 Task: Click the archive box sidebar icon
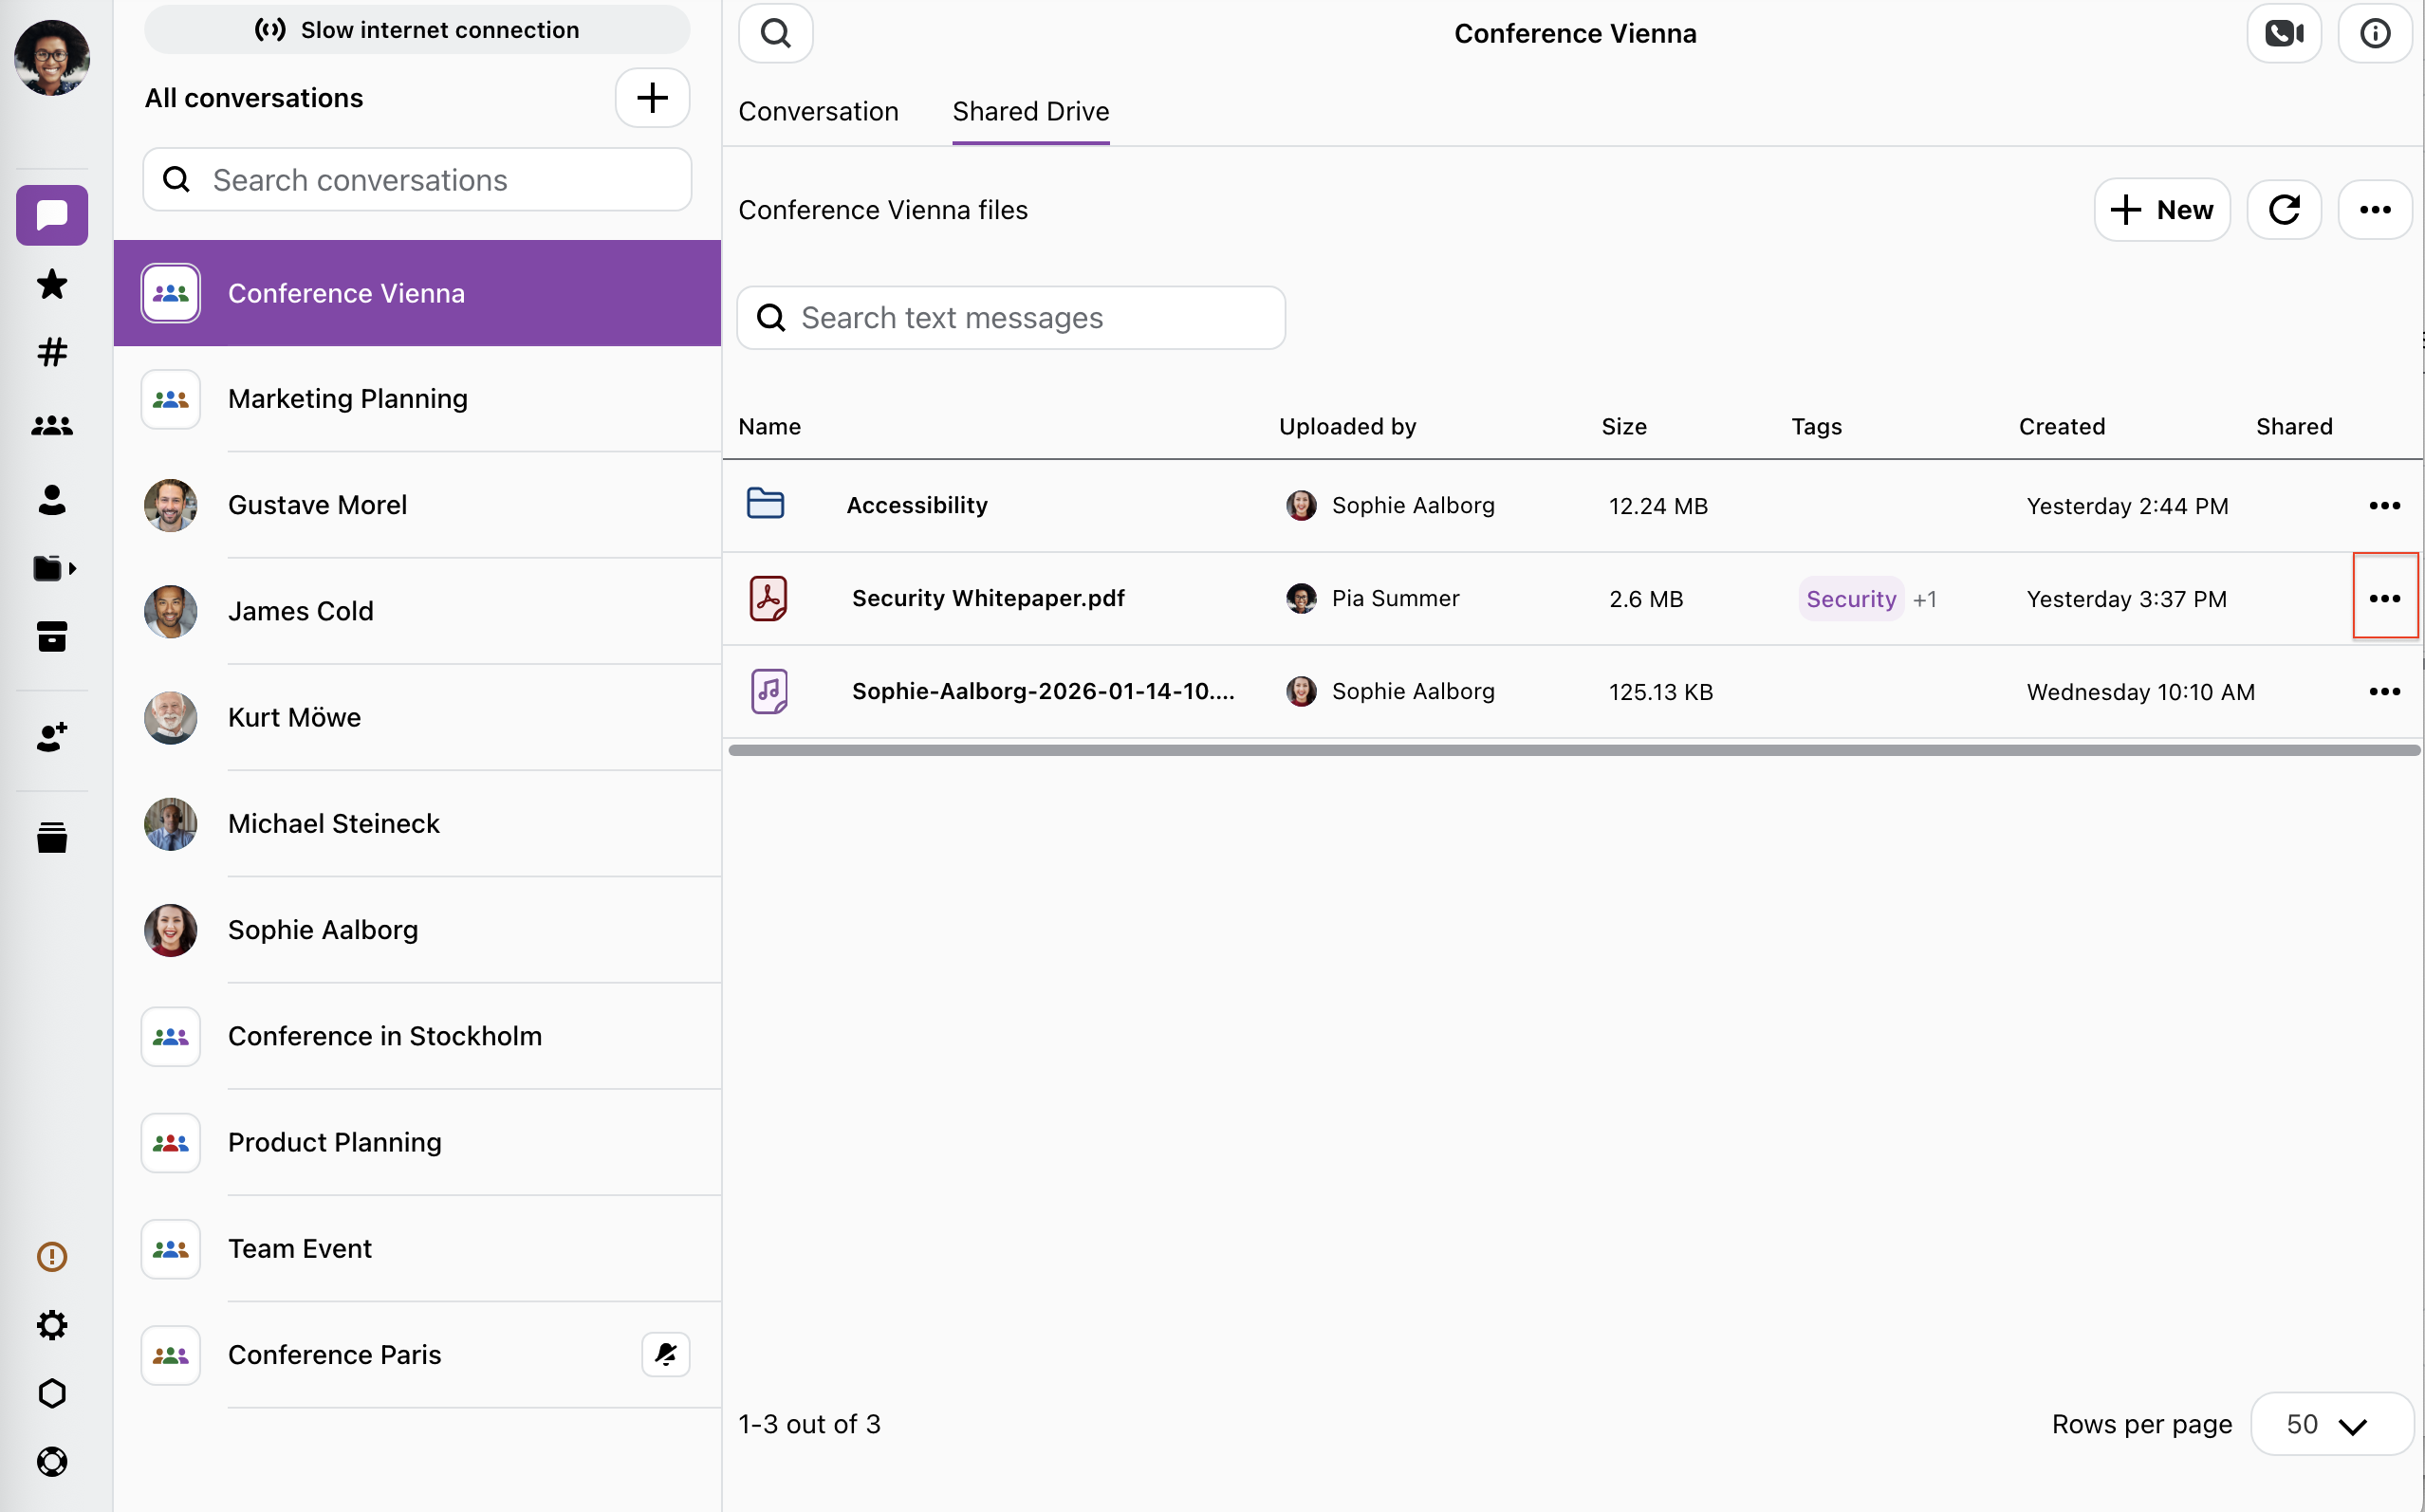point(52,636)
